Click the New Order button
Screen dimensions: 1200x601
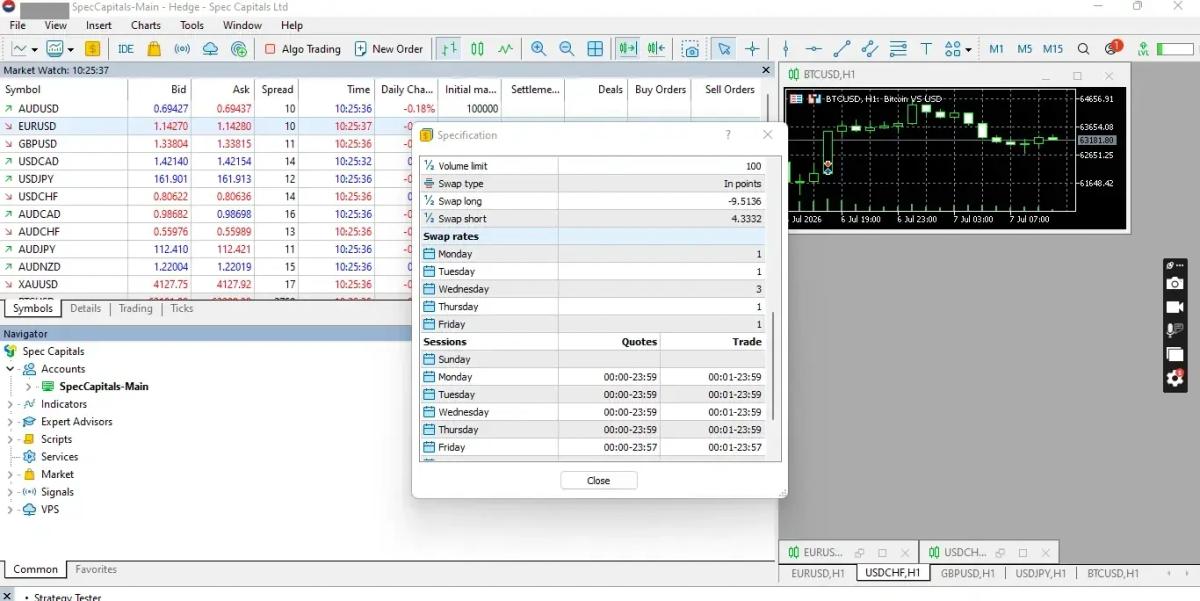(388, 48)
